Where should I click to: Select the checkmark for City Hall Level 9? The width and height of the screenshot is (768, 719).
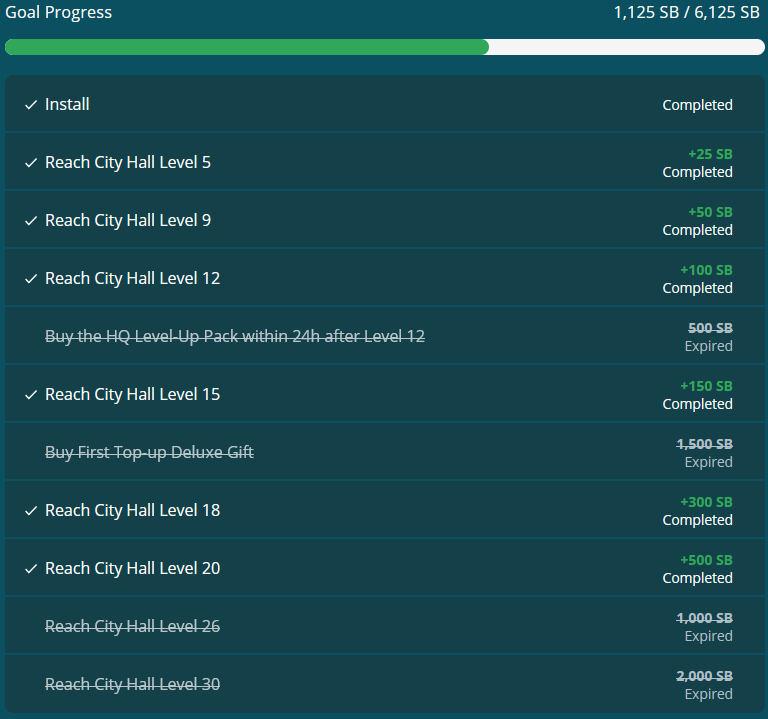(x=31, y=221)
